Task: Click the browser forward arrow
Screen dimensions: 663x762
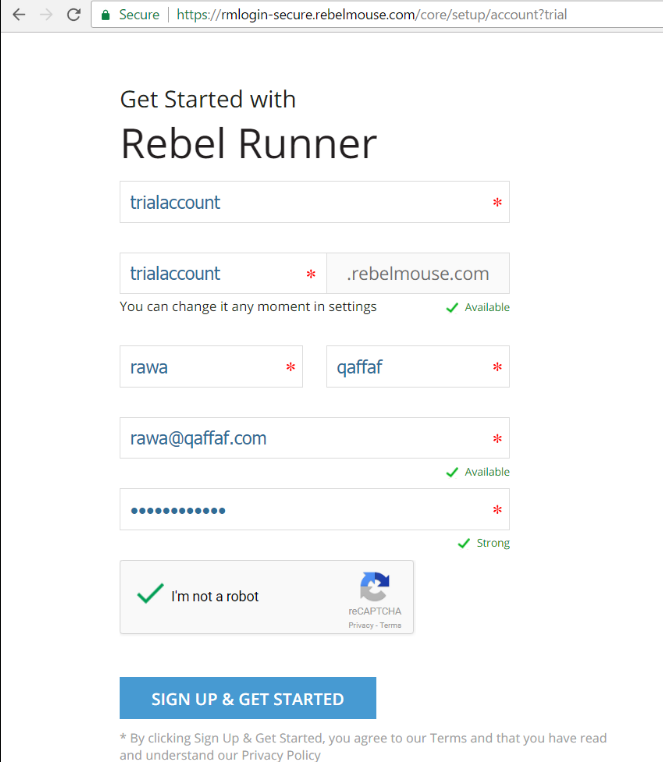Action: coord(46,15)
